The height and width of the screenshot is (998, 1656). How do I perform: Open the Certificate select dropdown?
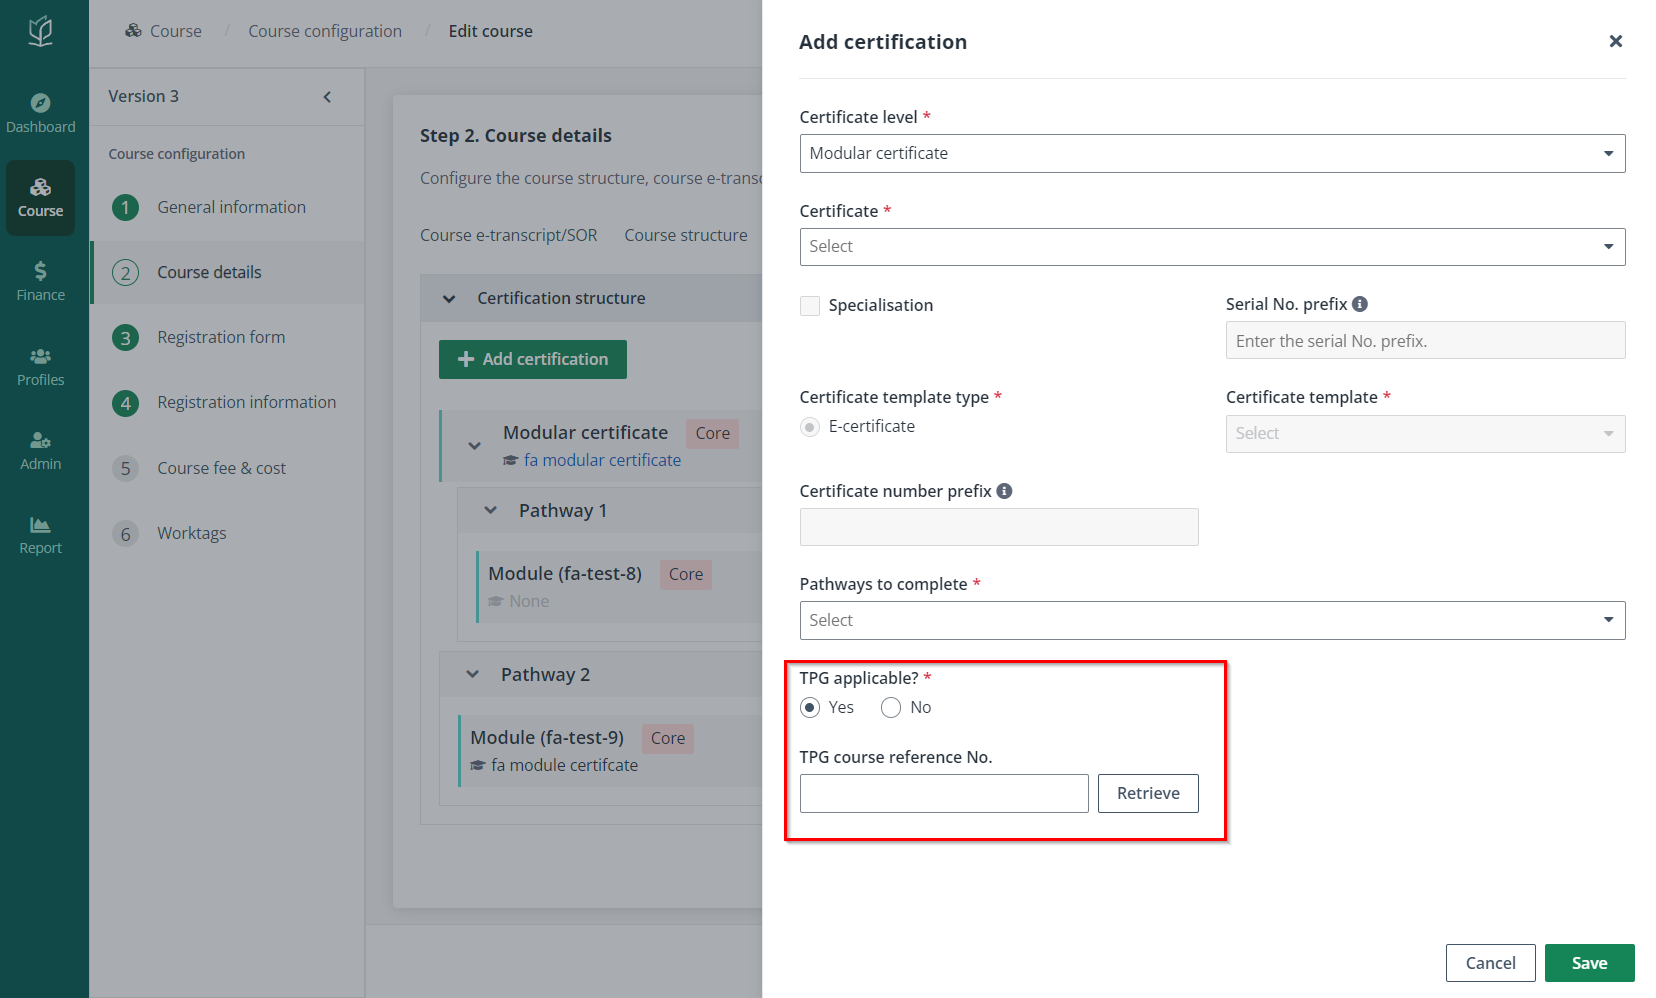1212,247
